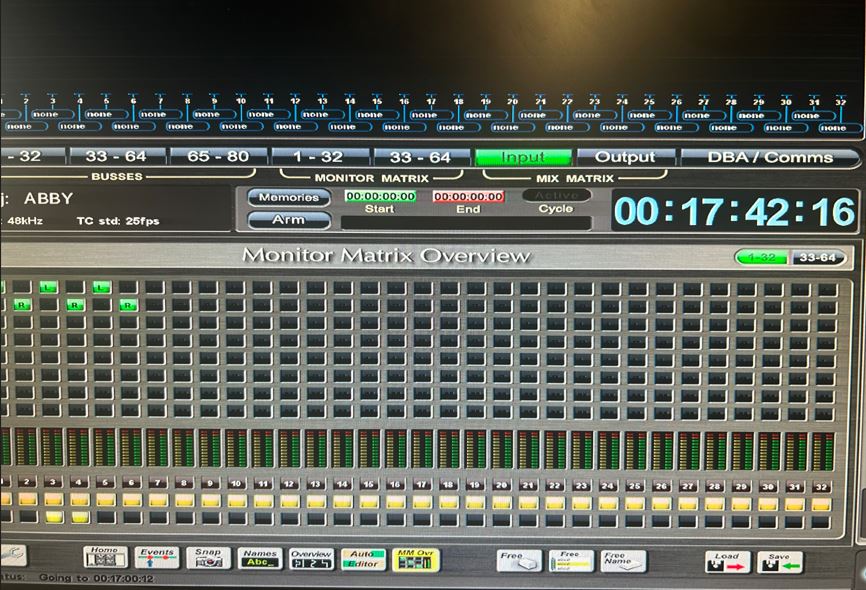This screenshot has width=866, height=590.
Task: Click the level meter above channel 18
Action: 448,449
